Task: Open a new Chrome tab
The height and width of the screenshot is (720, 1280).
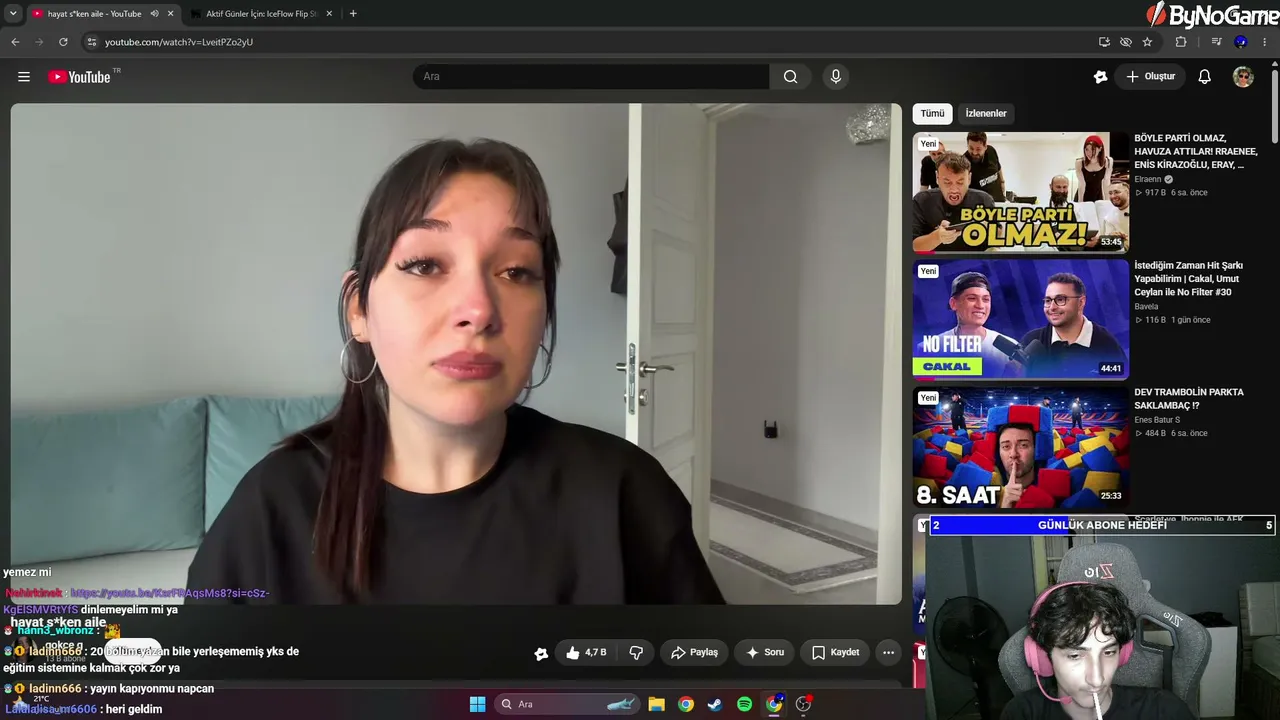Action: [x=353, y=14]
